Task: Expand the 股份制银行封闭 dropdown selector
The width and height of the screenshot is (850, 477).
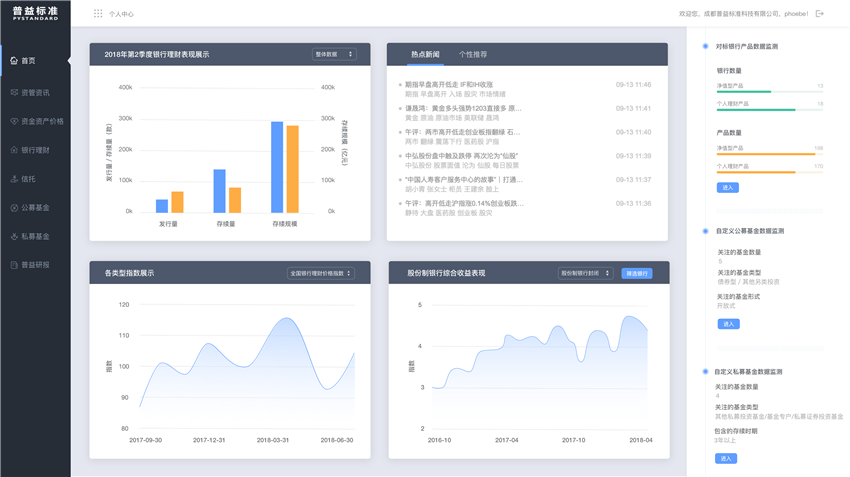Action: tap(585, 273)
